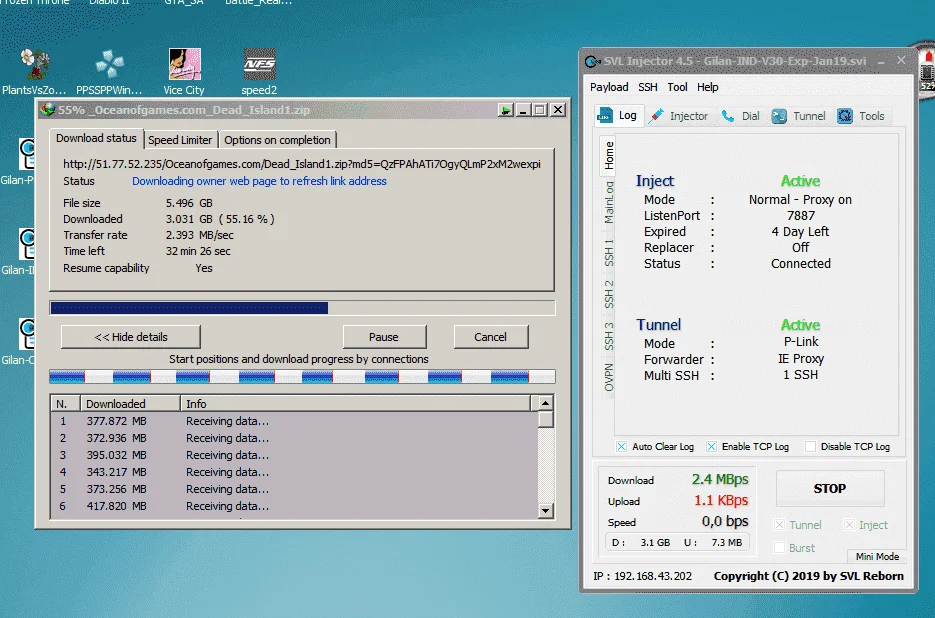Click the N. column header
The height and width of the screenshot is (618, 935).
(66, 404)
